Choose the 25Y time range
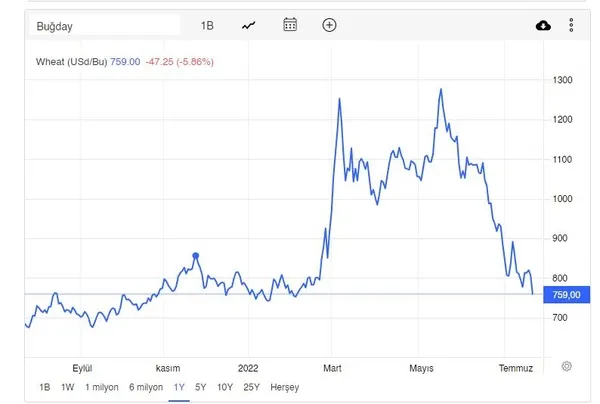 pos(250,387)
